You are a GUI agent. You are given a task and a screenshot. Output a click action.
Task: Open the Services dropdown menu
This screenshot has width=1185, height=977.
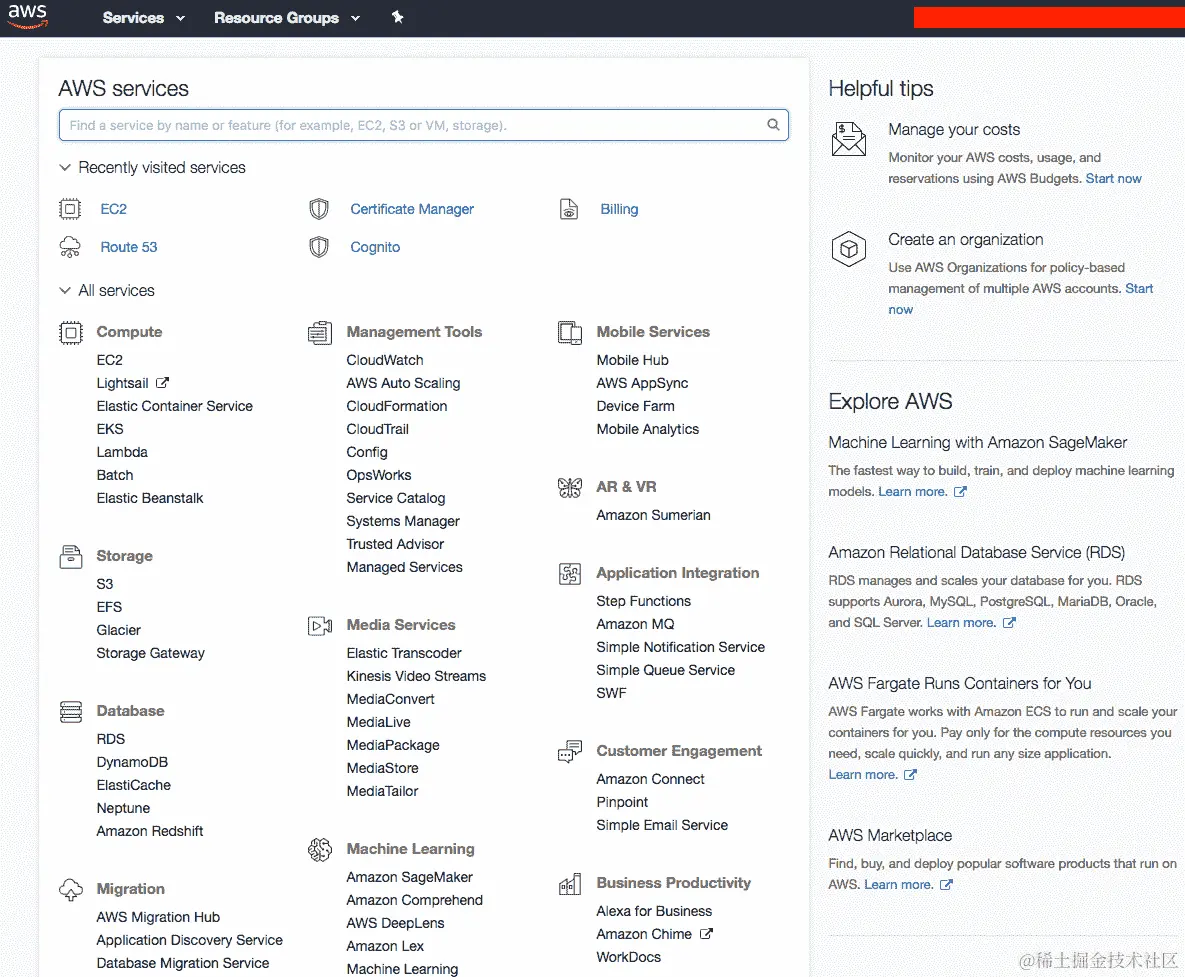[x=144, y=17]
